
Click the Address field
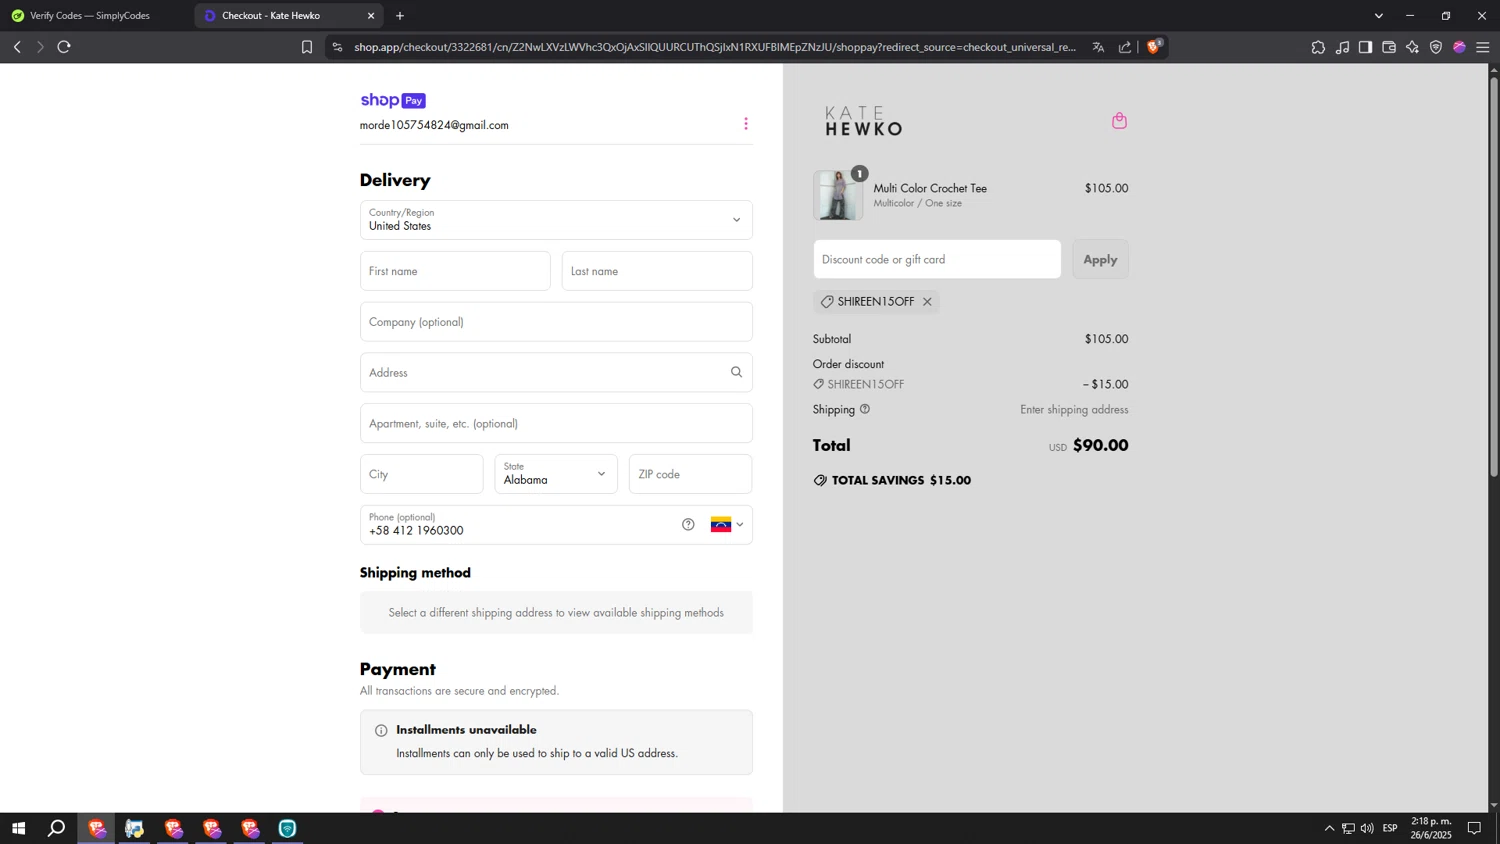[556, 372]
